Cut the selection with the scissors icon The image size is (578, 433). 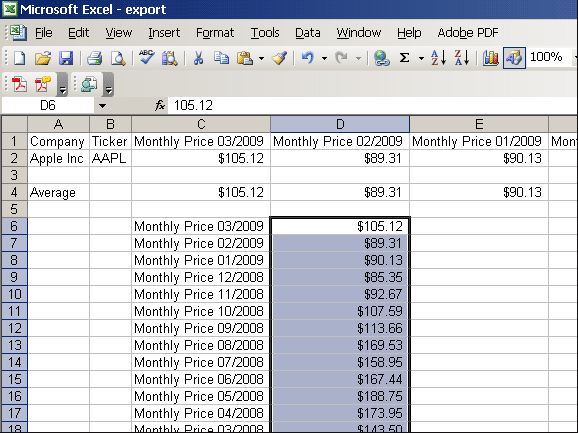[198, 58]
